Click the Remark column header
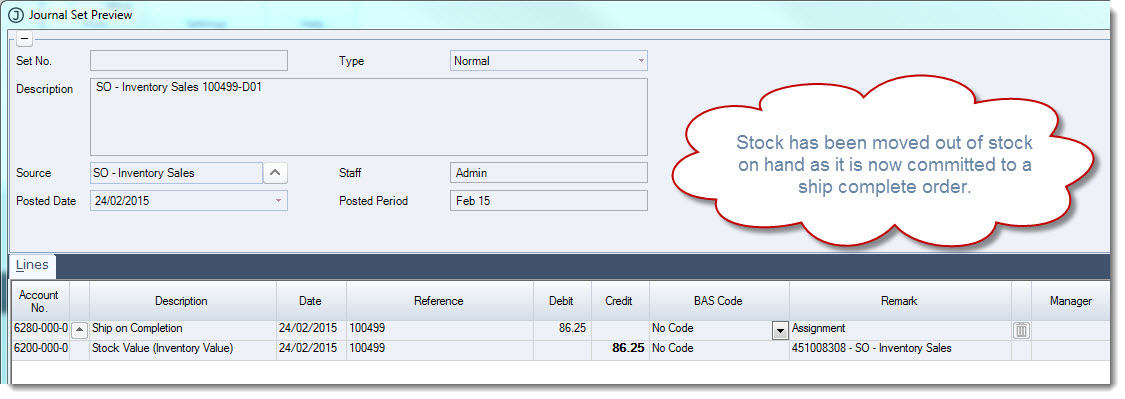The image size is (1125, 399). tap(900, 301)
